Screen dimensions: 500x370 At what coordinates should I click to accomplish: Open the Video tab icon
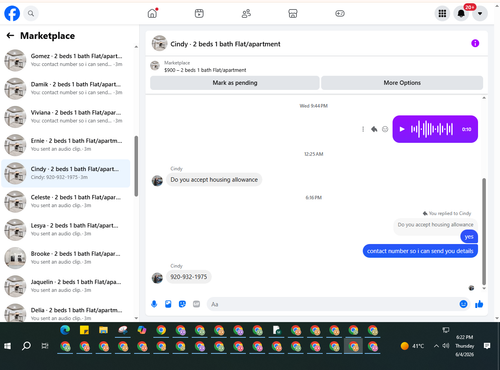199,13
